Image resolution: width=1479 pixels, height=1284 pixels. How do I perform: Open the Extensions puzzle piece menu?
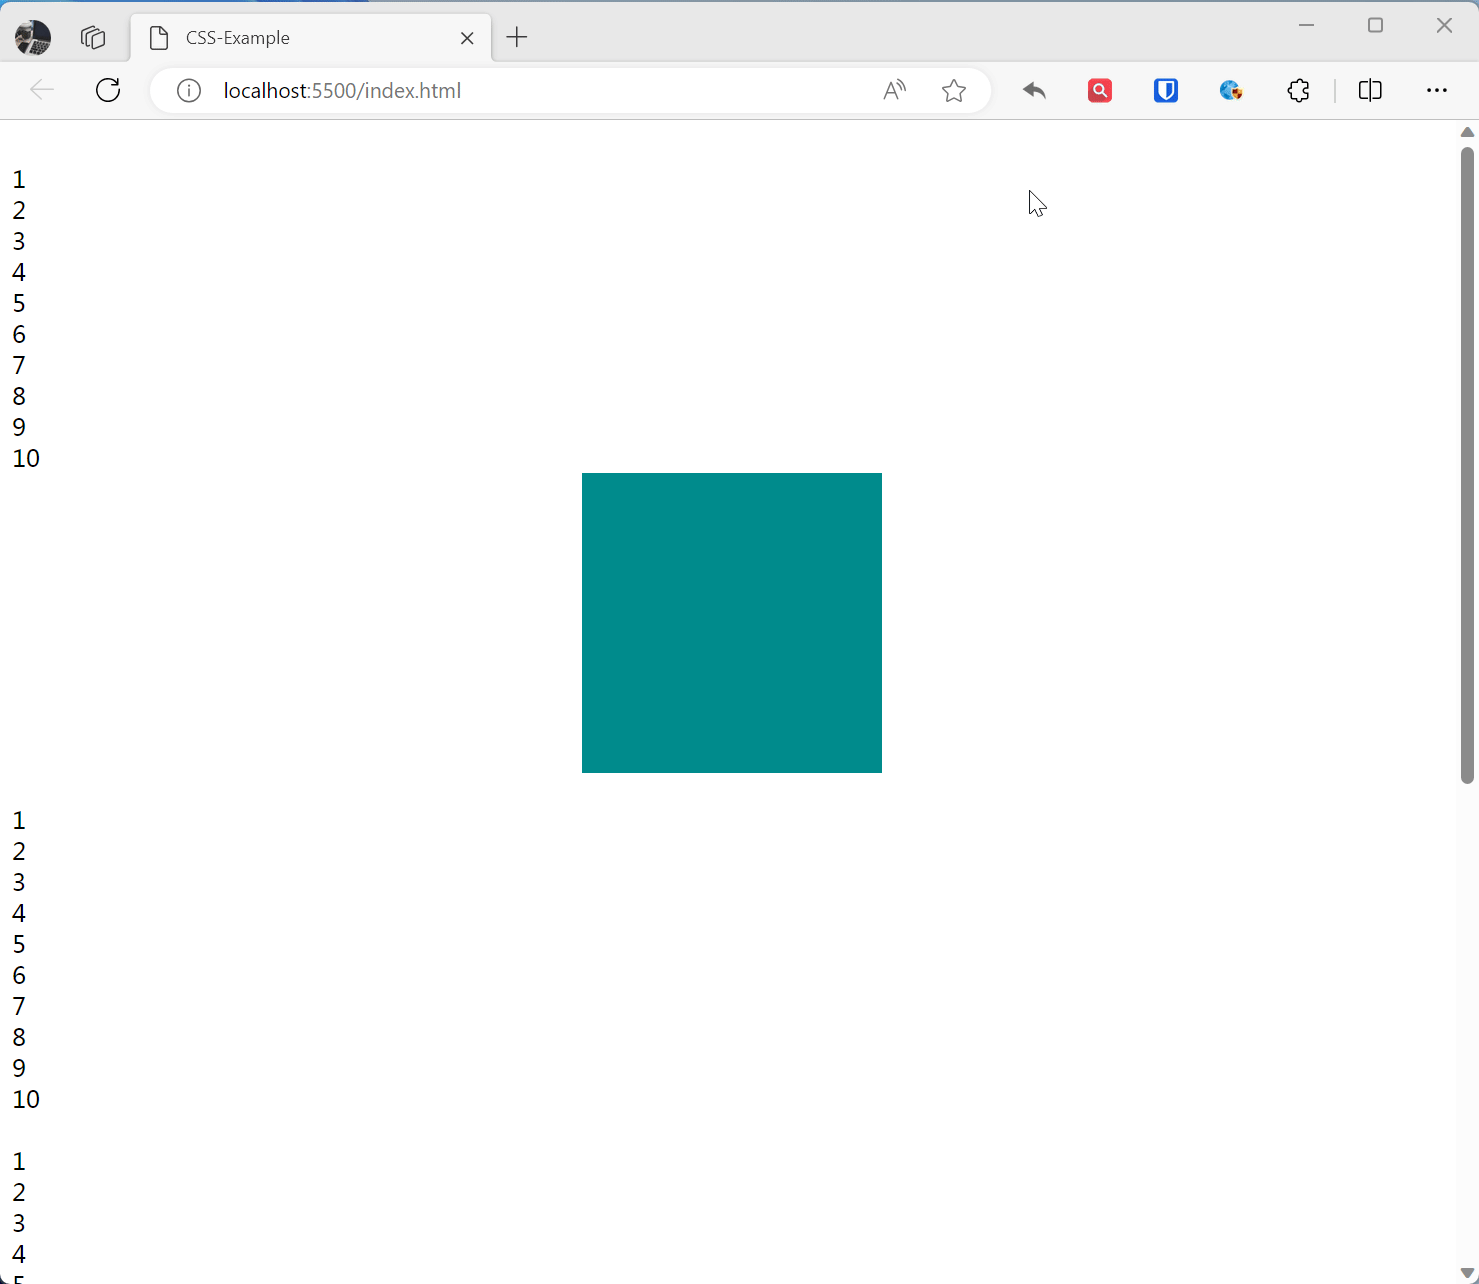[1298, 91]
